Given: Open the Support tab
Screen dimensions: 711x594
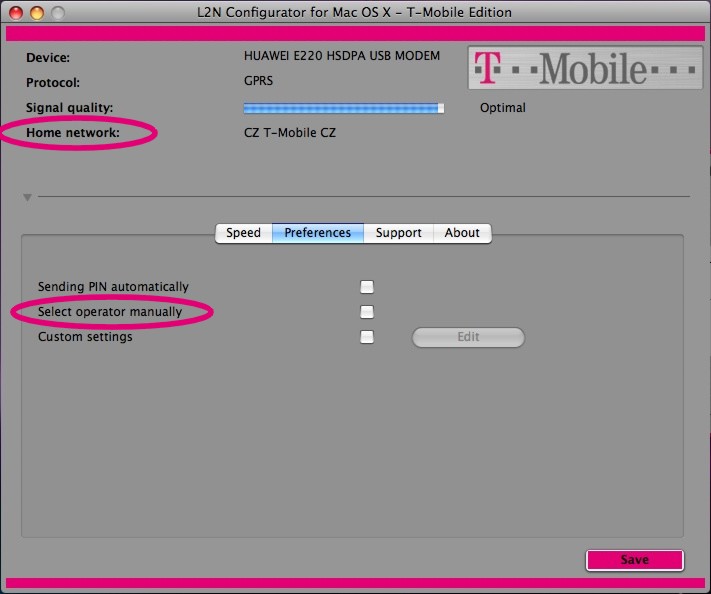Looking at the screenshot, I should click(x=399, y=233).
